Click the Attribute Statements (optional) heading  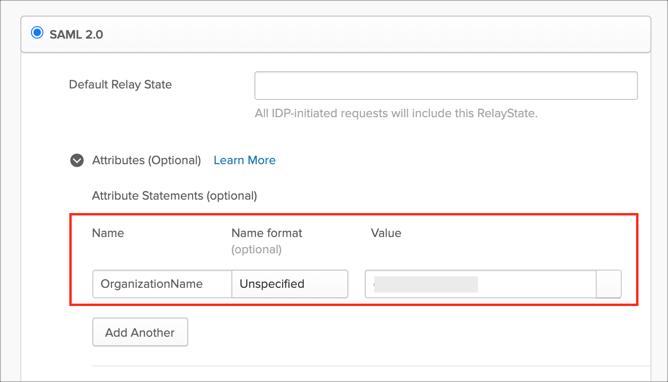pos(175,196)
